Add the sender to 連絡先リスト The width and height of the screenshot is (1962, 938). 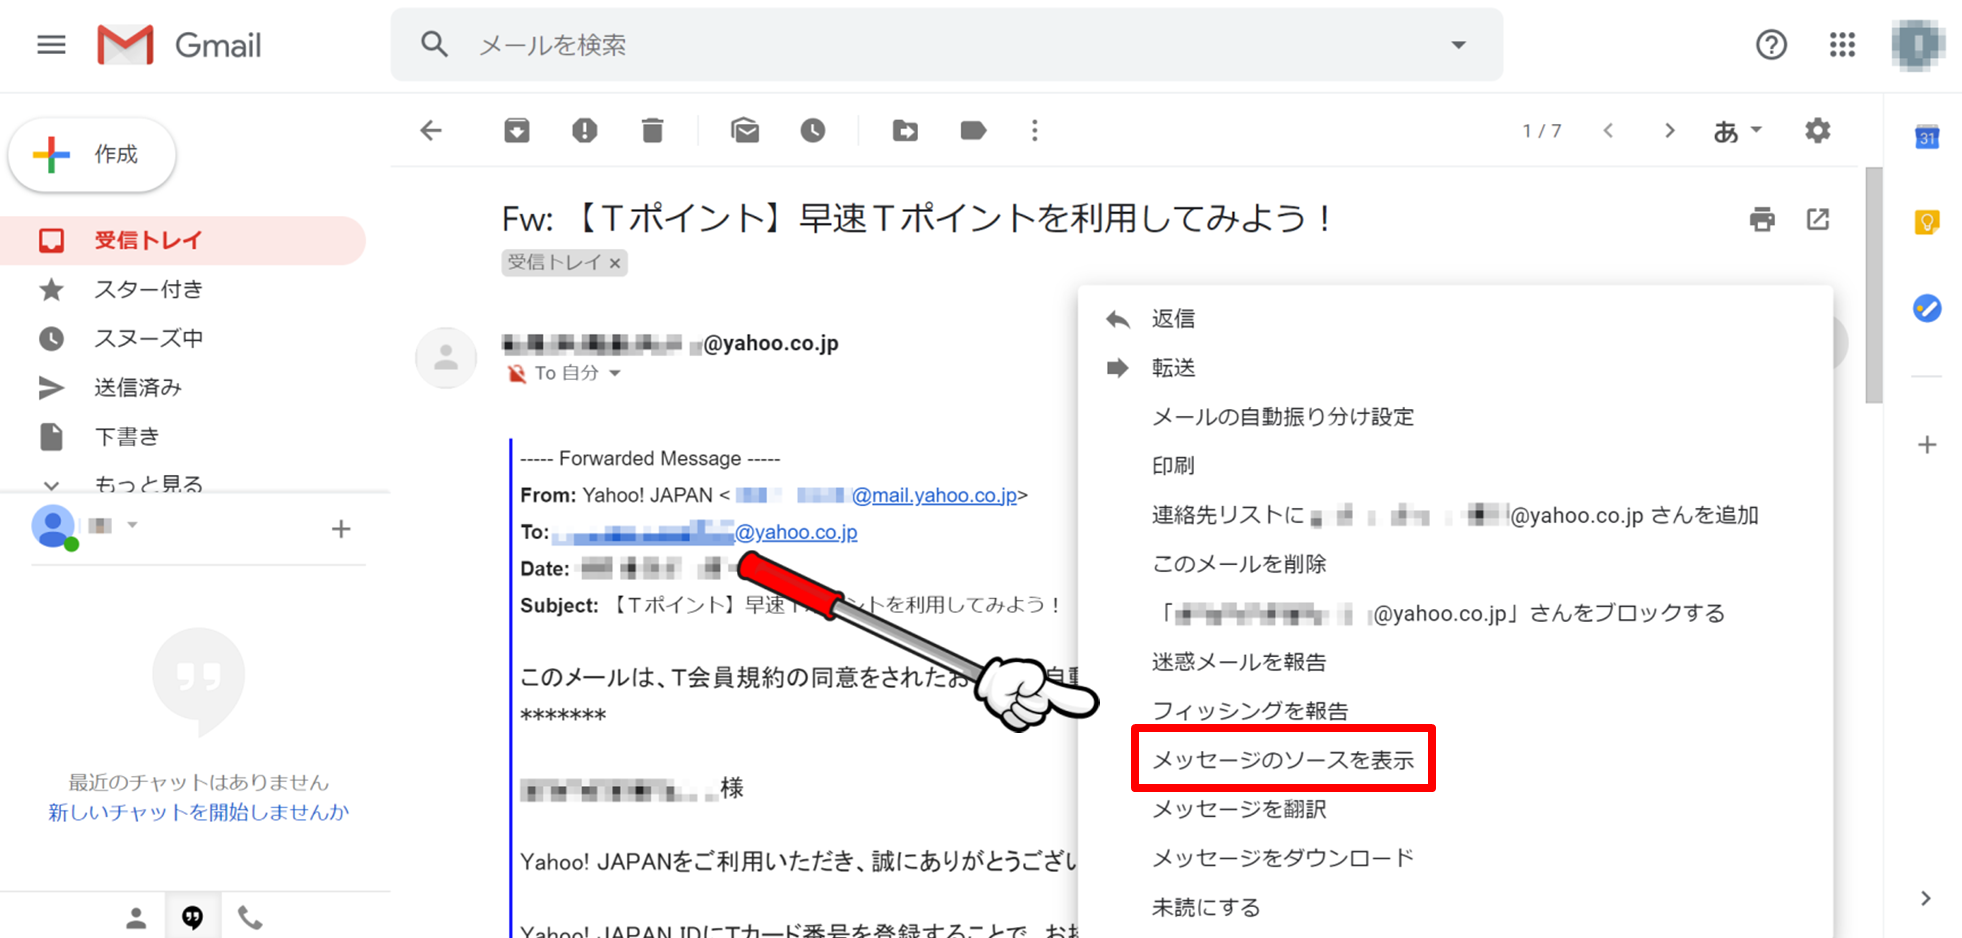[x=1455, y=515]
